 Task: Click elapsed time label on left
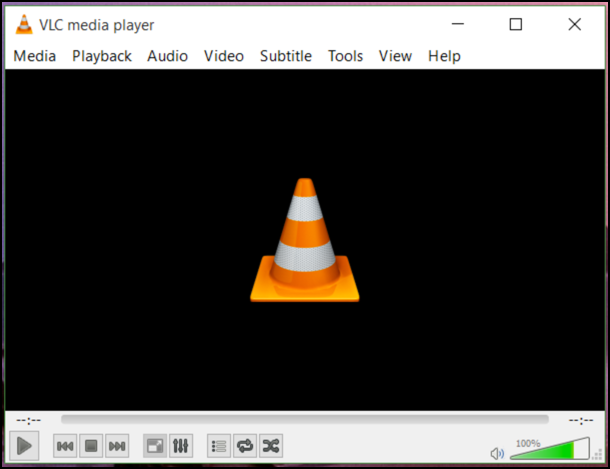coord(28,420)
